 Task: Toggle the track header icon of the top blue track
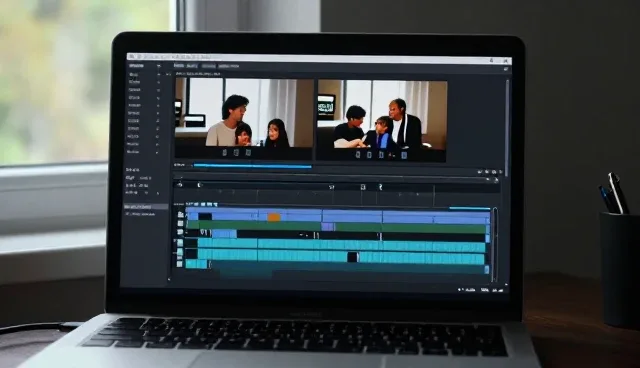(180, 215)
